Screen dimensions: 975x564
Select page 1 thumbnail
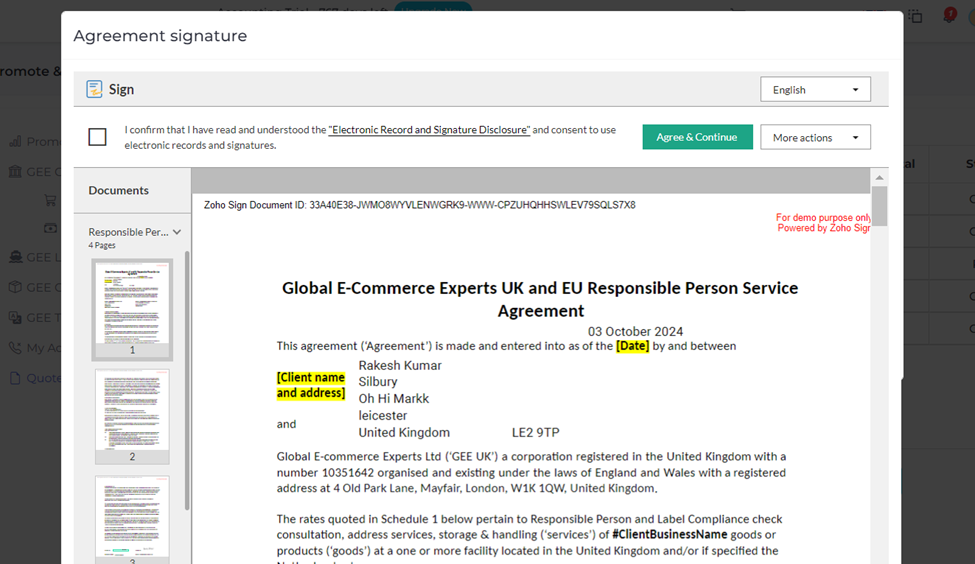[x=132, y=303]
